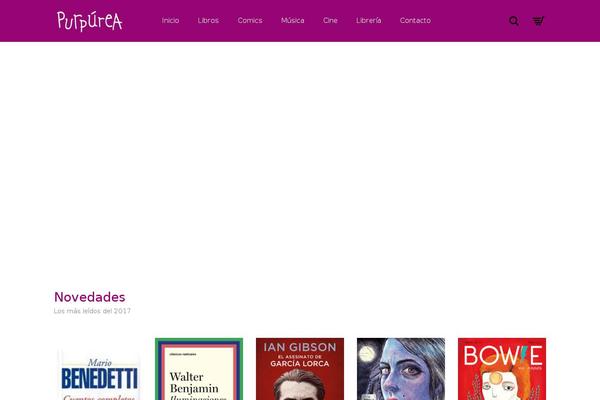
Task: Open the shopping cart icon
Action: [x=538, y=21]
